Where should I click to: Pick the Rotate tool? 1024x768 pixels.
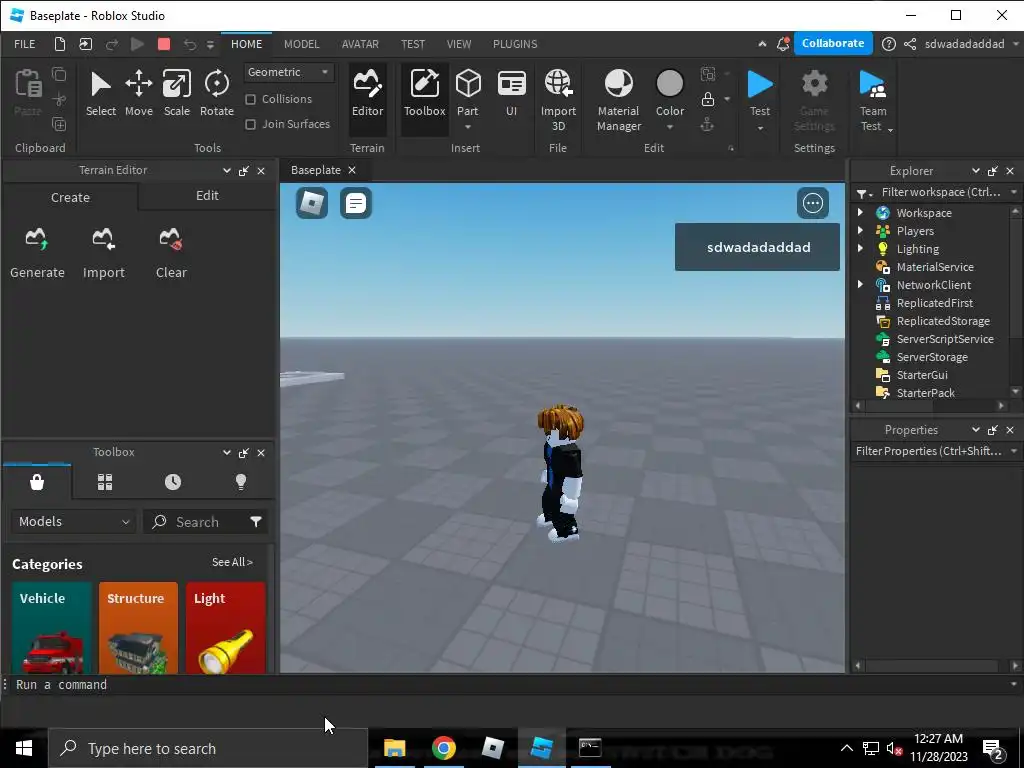click(217, 94)
